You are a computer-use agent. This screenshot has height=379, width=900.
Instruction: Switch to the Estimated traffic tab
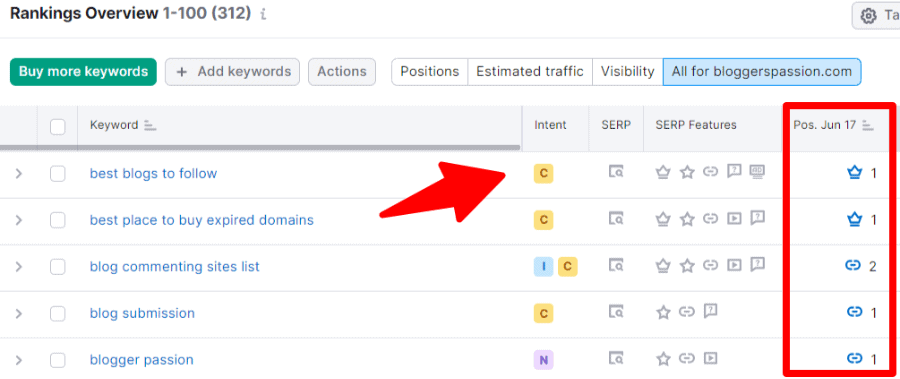tap(530, 72)
